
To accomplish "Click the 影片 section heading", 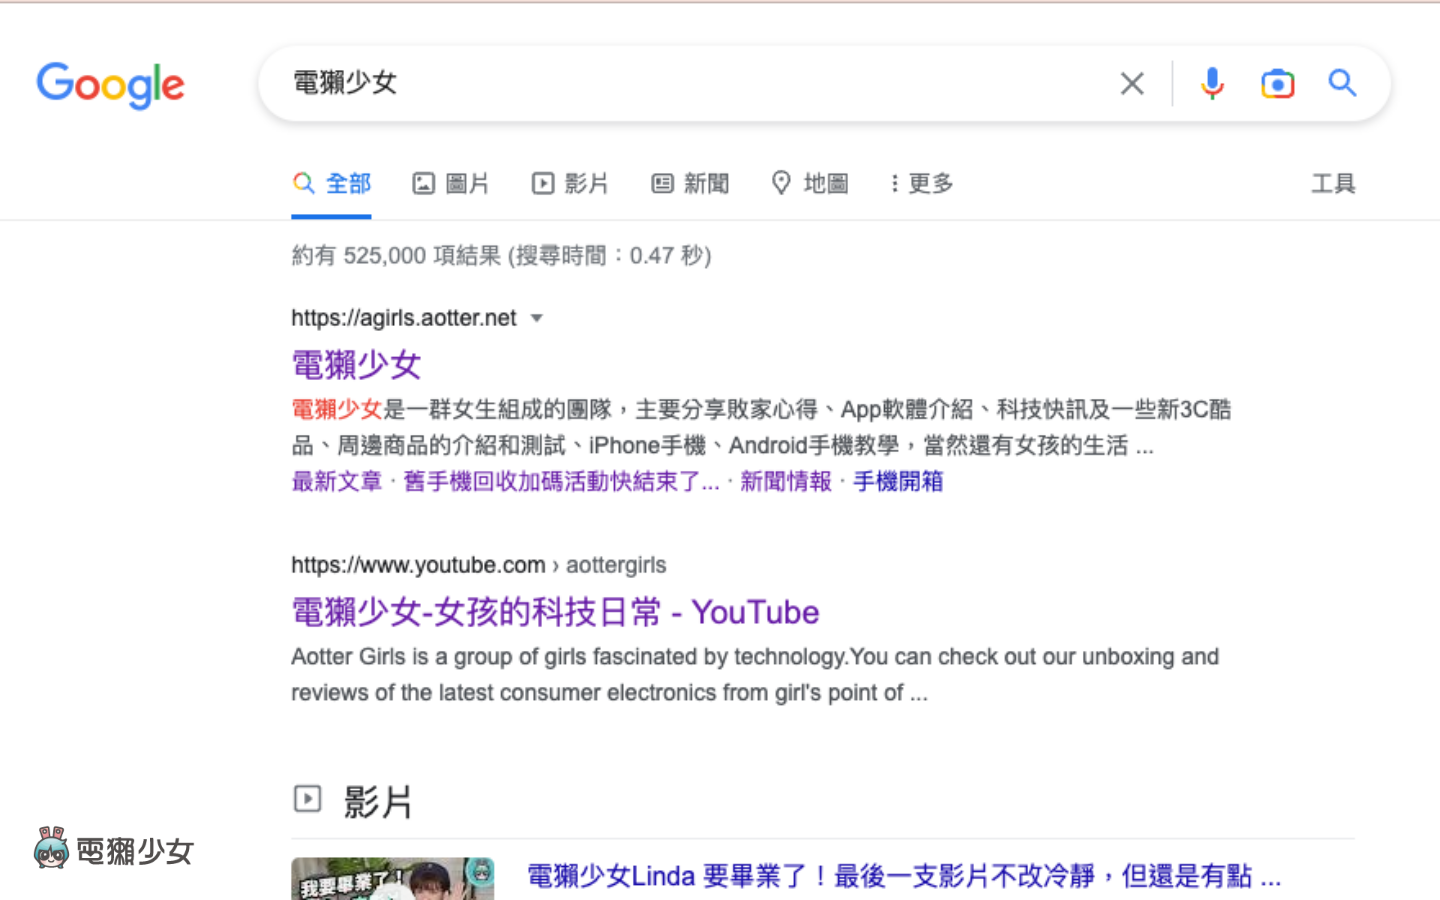I will [x=378, y=802].
